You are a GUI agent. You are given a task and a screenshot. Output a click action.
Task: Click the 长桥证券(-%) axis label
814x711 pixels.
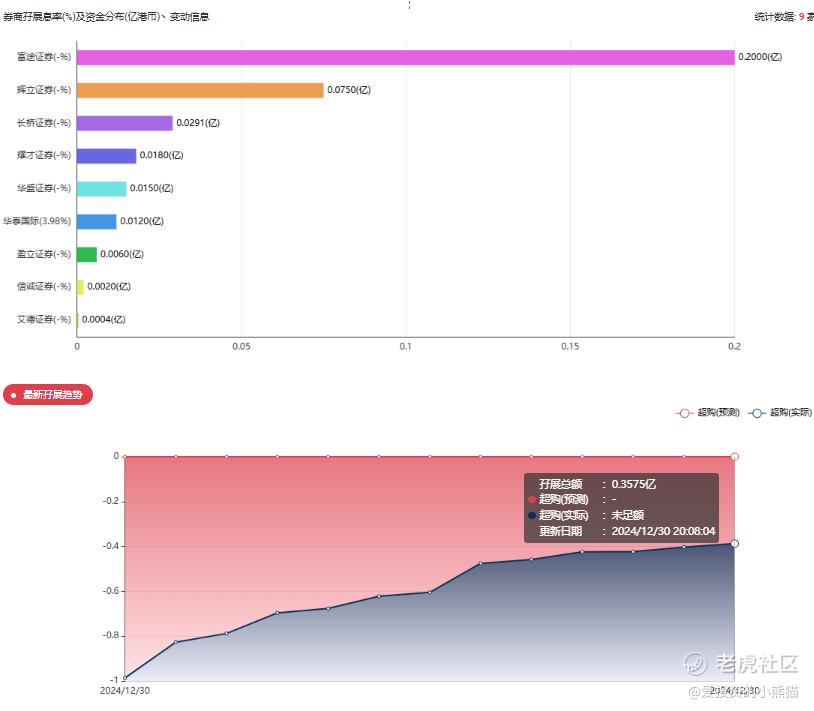tap(44, 123)
